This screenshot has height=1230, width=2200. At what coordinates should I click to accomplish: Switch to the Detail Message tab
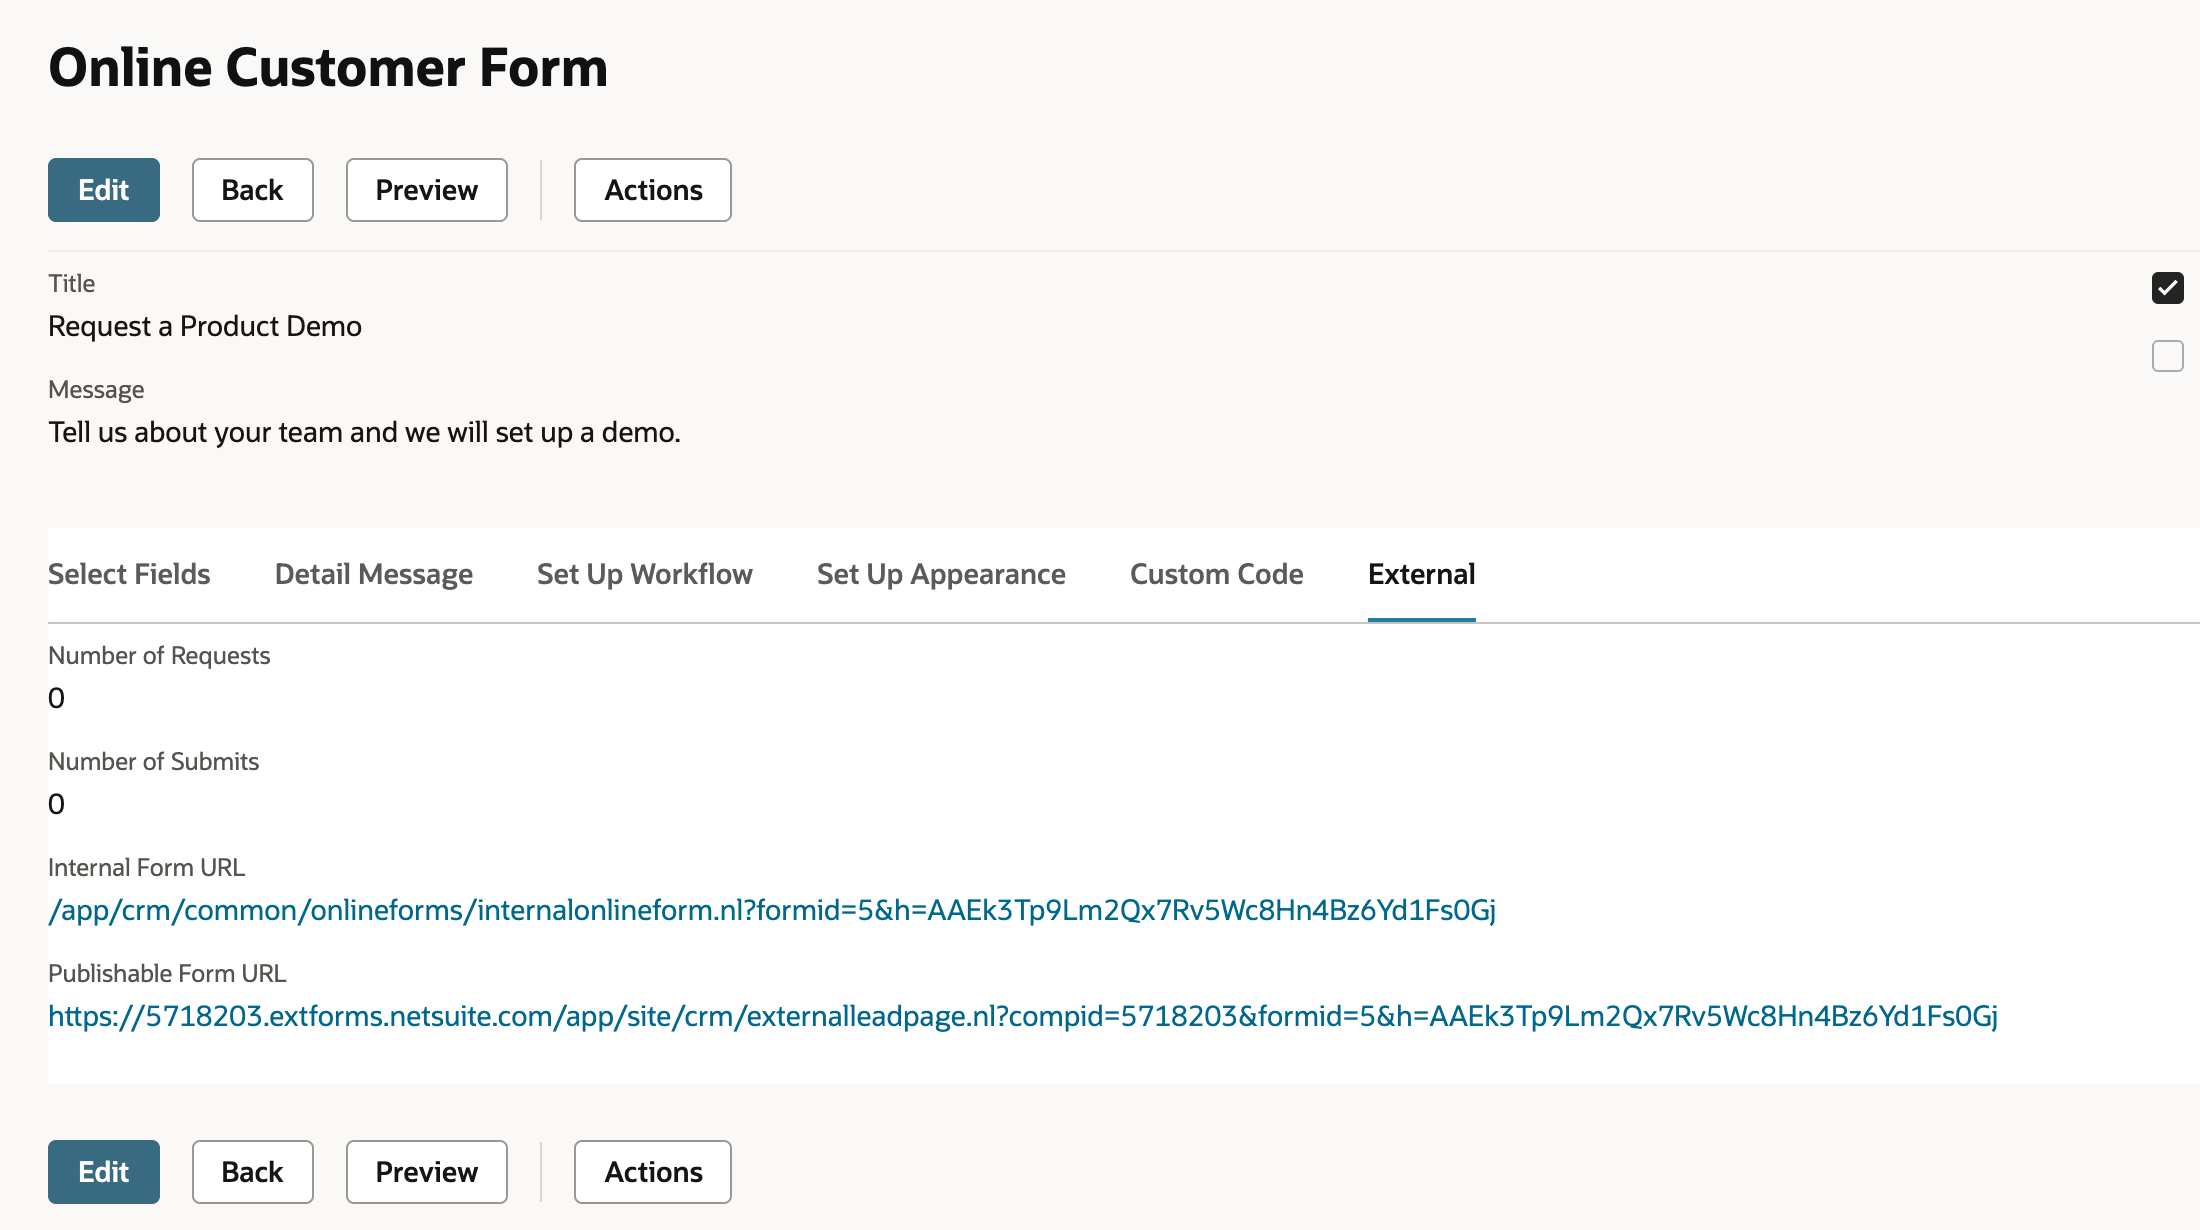click(374, 574)
